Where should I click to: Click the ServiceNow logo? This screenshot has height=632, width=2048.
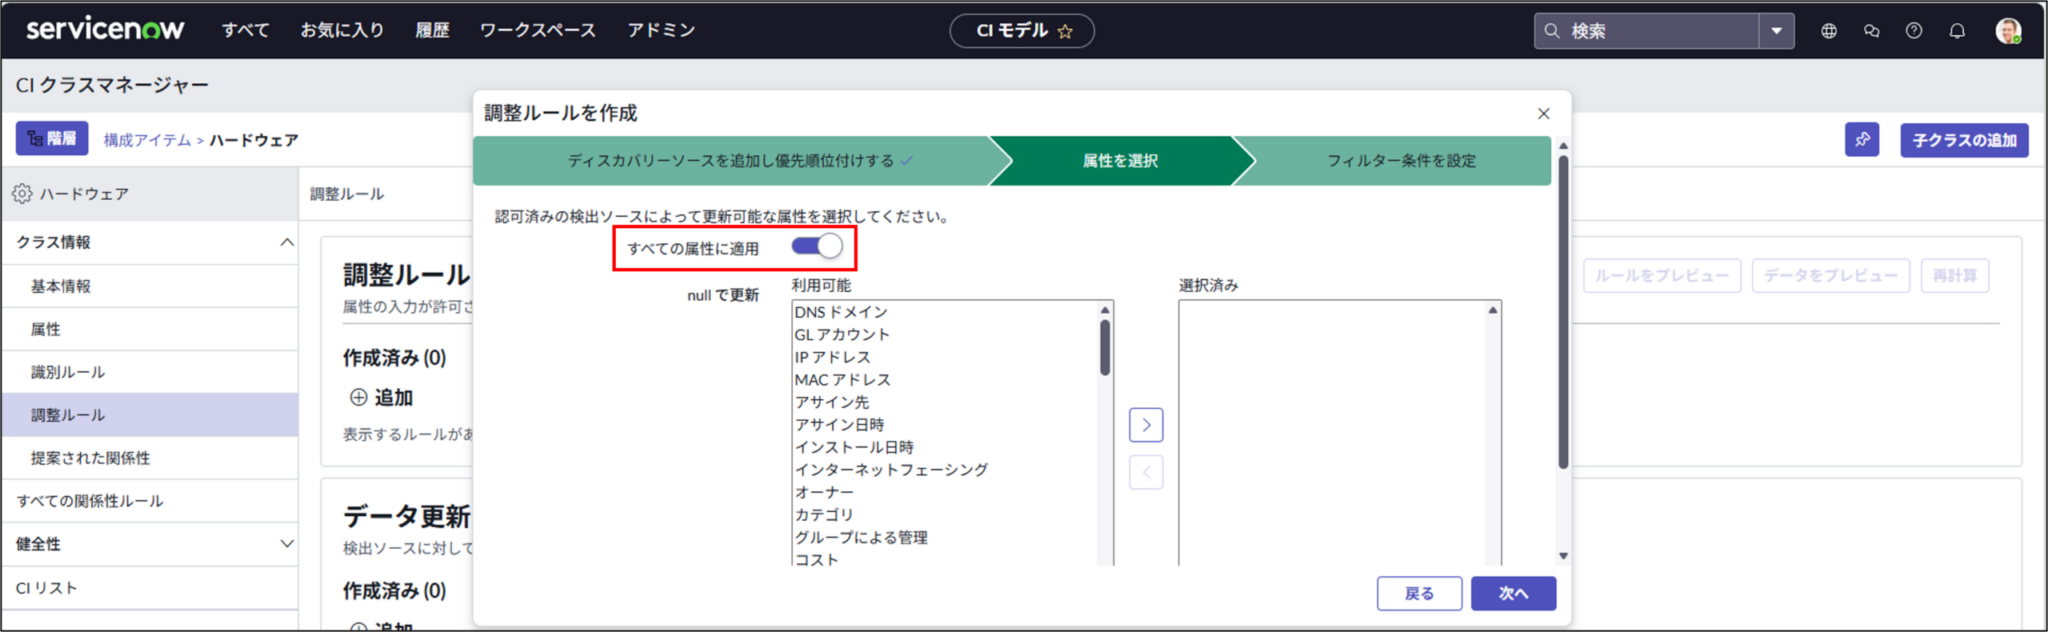(x=105, y=29)
